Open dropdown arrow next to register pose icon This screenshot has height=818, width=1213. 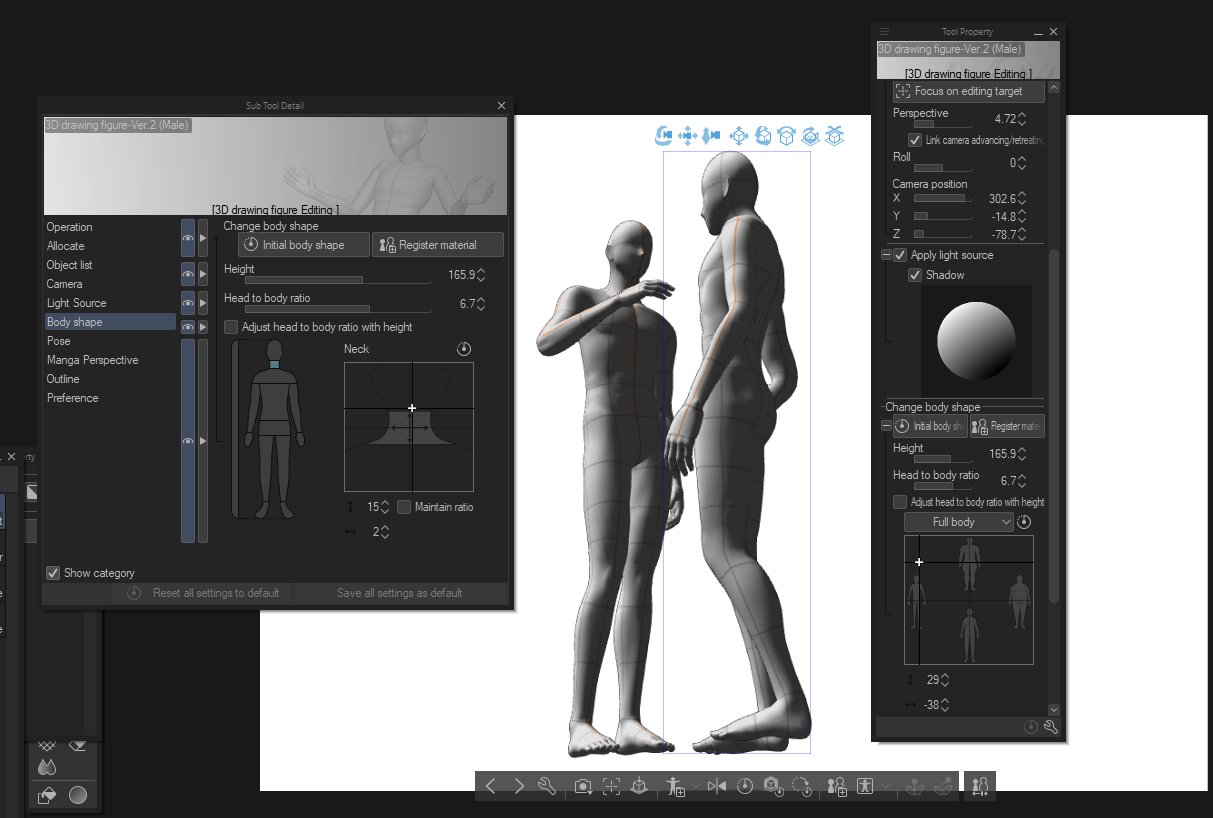point(696,786)
